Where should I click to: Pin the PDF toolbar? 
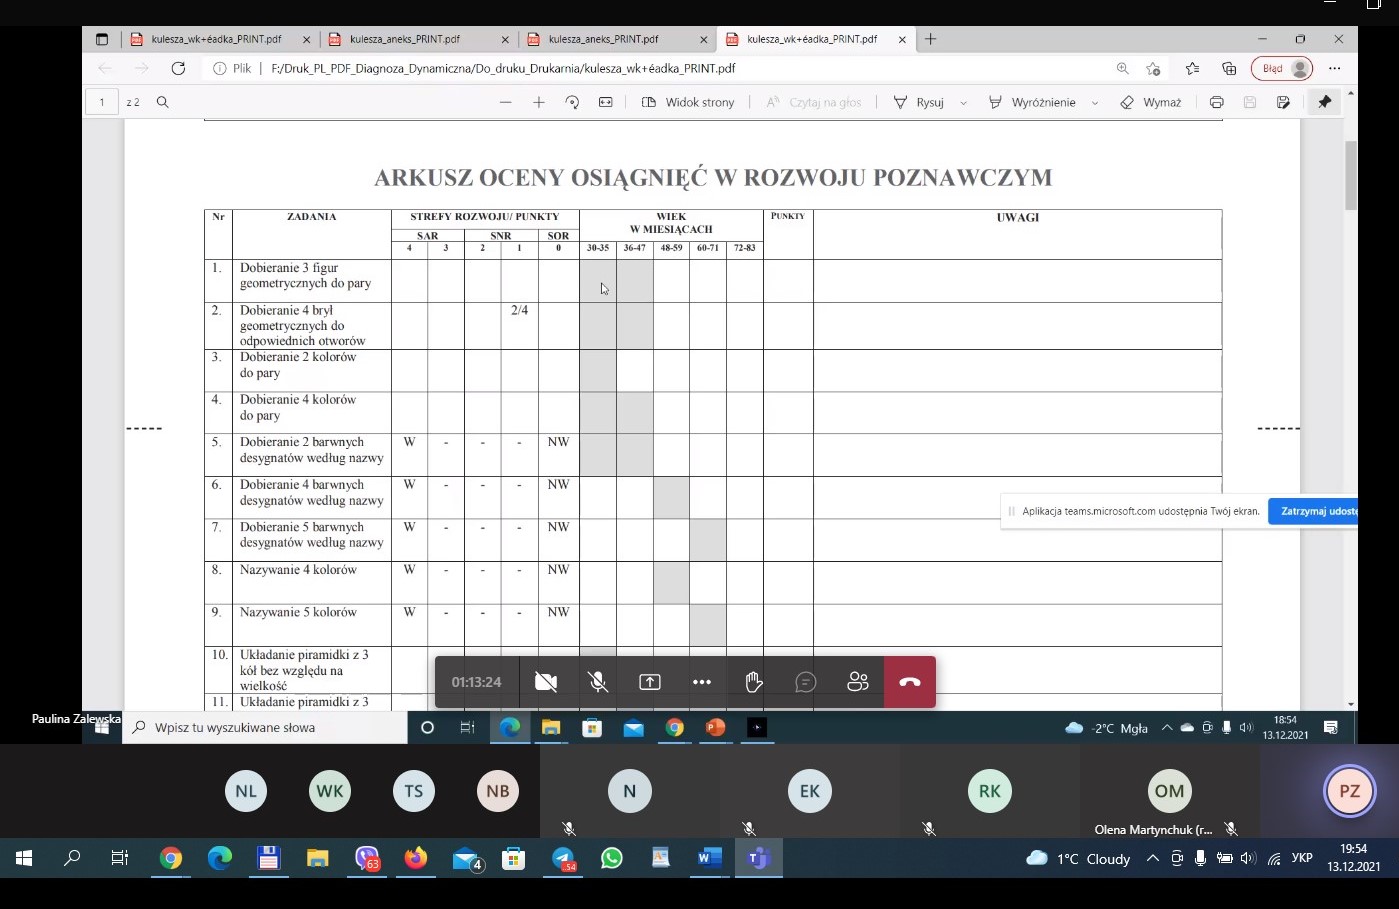(x=1325, y=101)
